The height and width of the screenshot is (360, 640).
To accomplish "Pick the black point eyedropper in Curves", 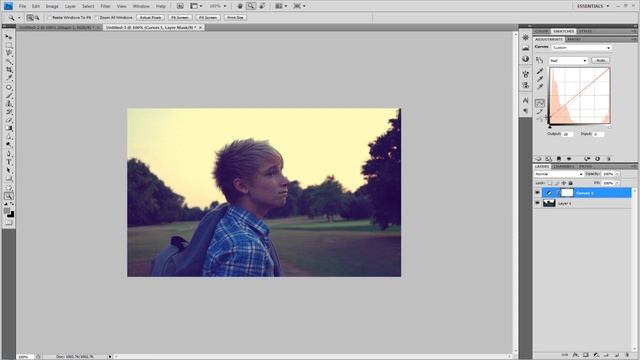I will tap(540, 71).
